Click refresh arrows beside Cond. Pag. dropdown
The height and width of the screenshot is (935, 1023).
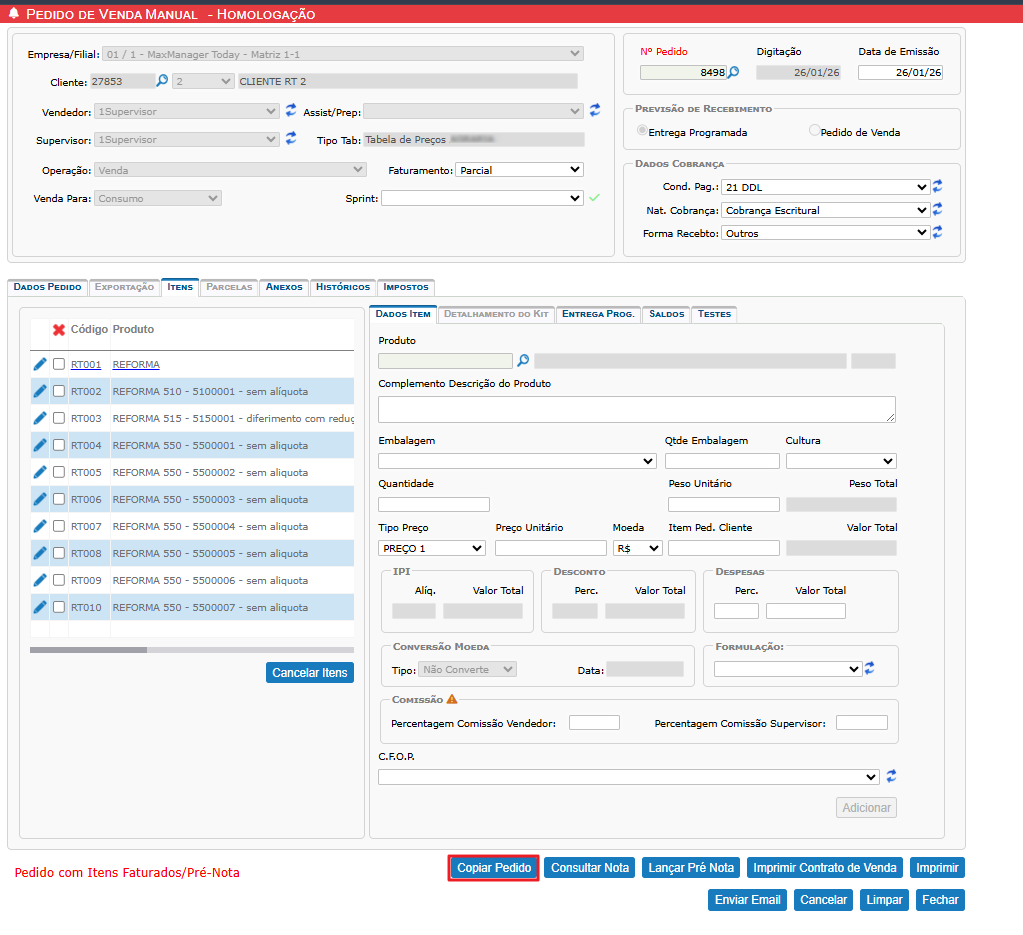938,187
